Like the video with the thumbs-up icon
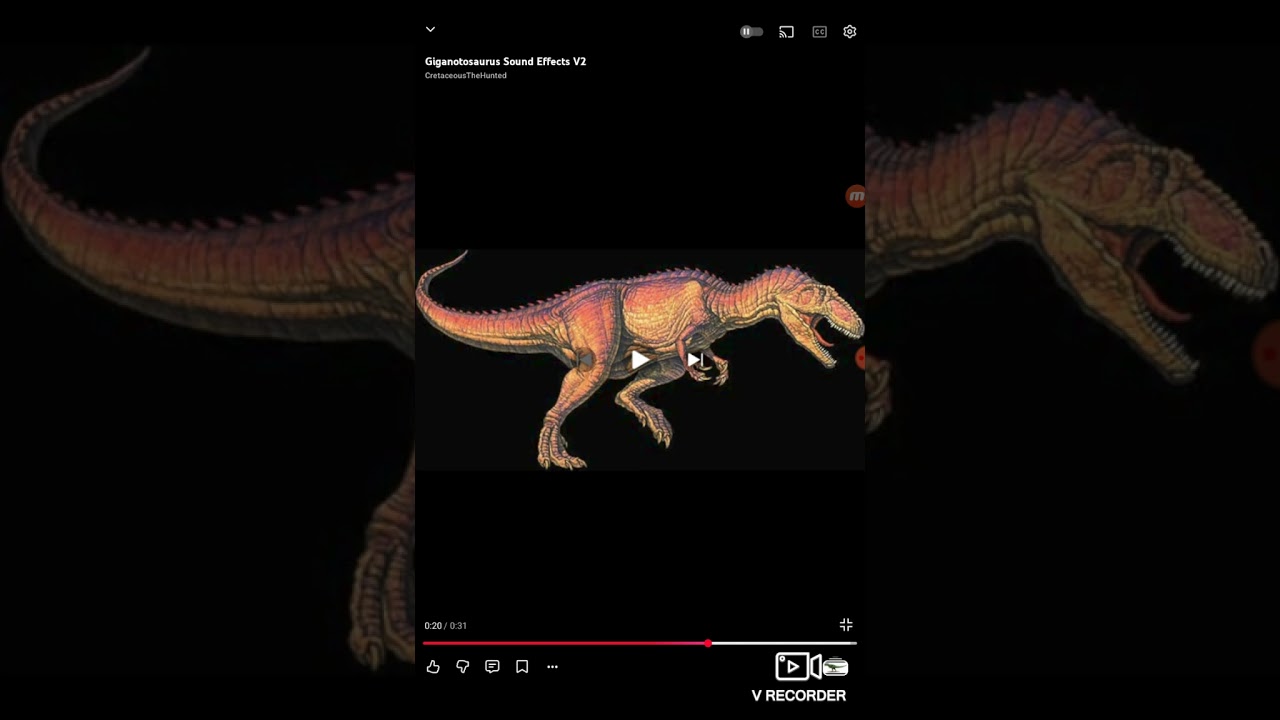 [x=433, y=667]
